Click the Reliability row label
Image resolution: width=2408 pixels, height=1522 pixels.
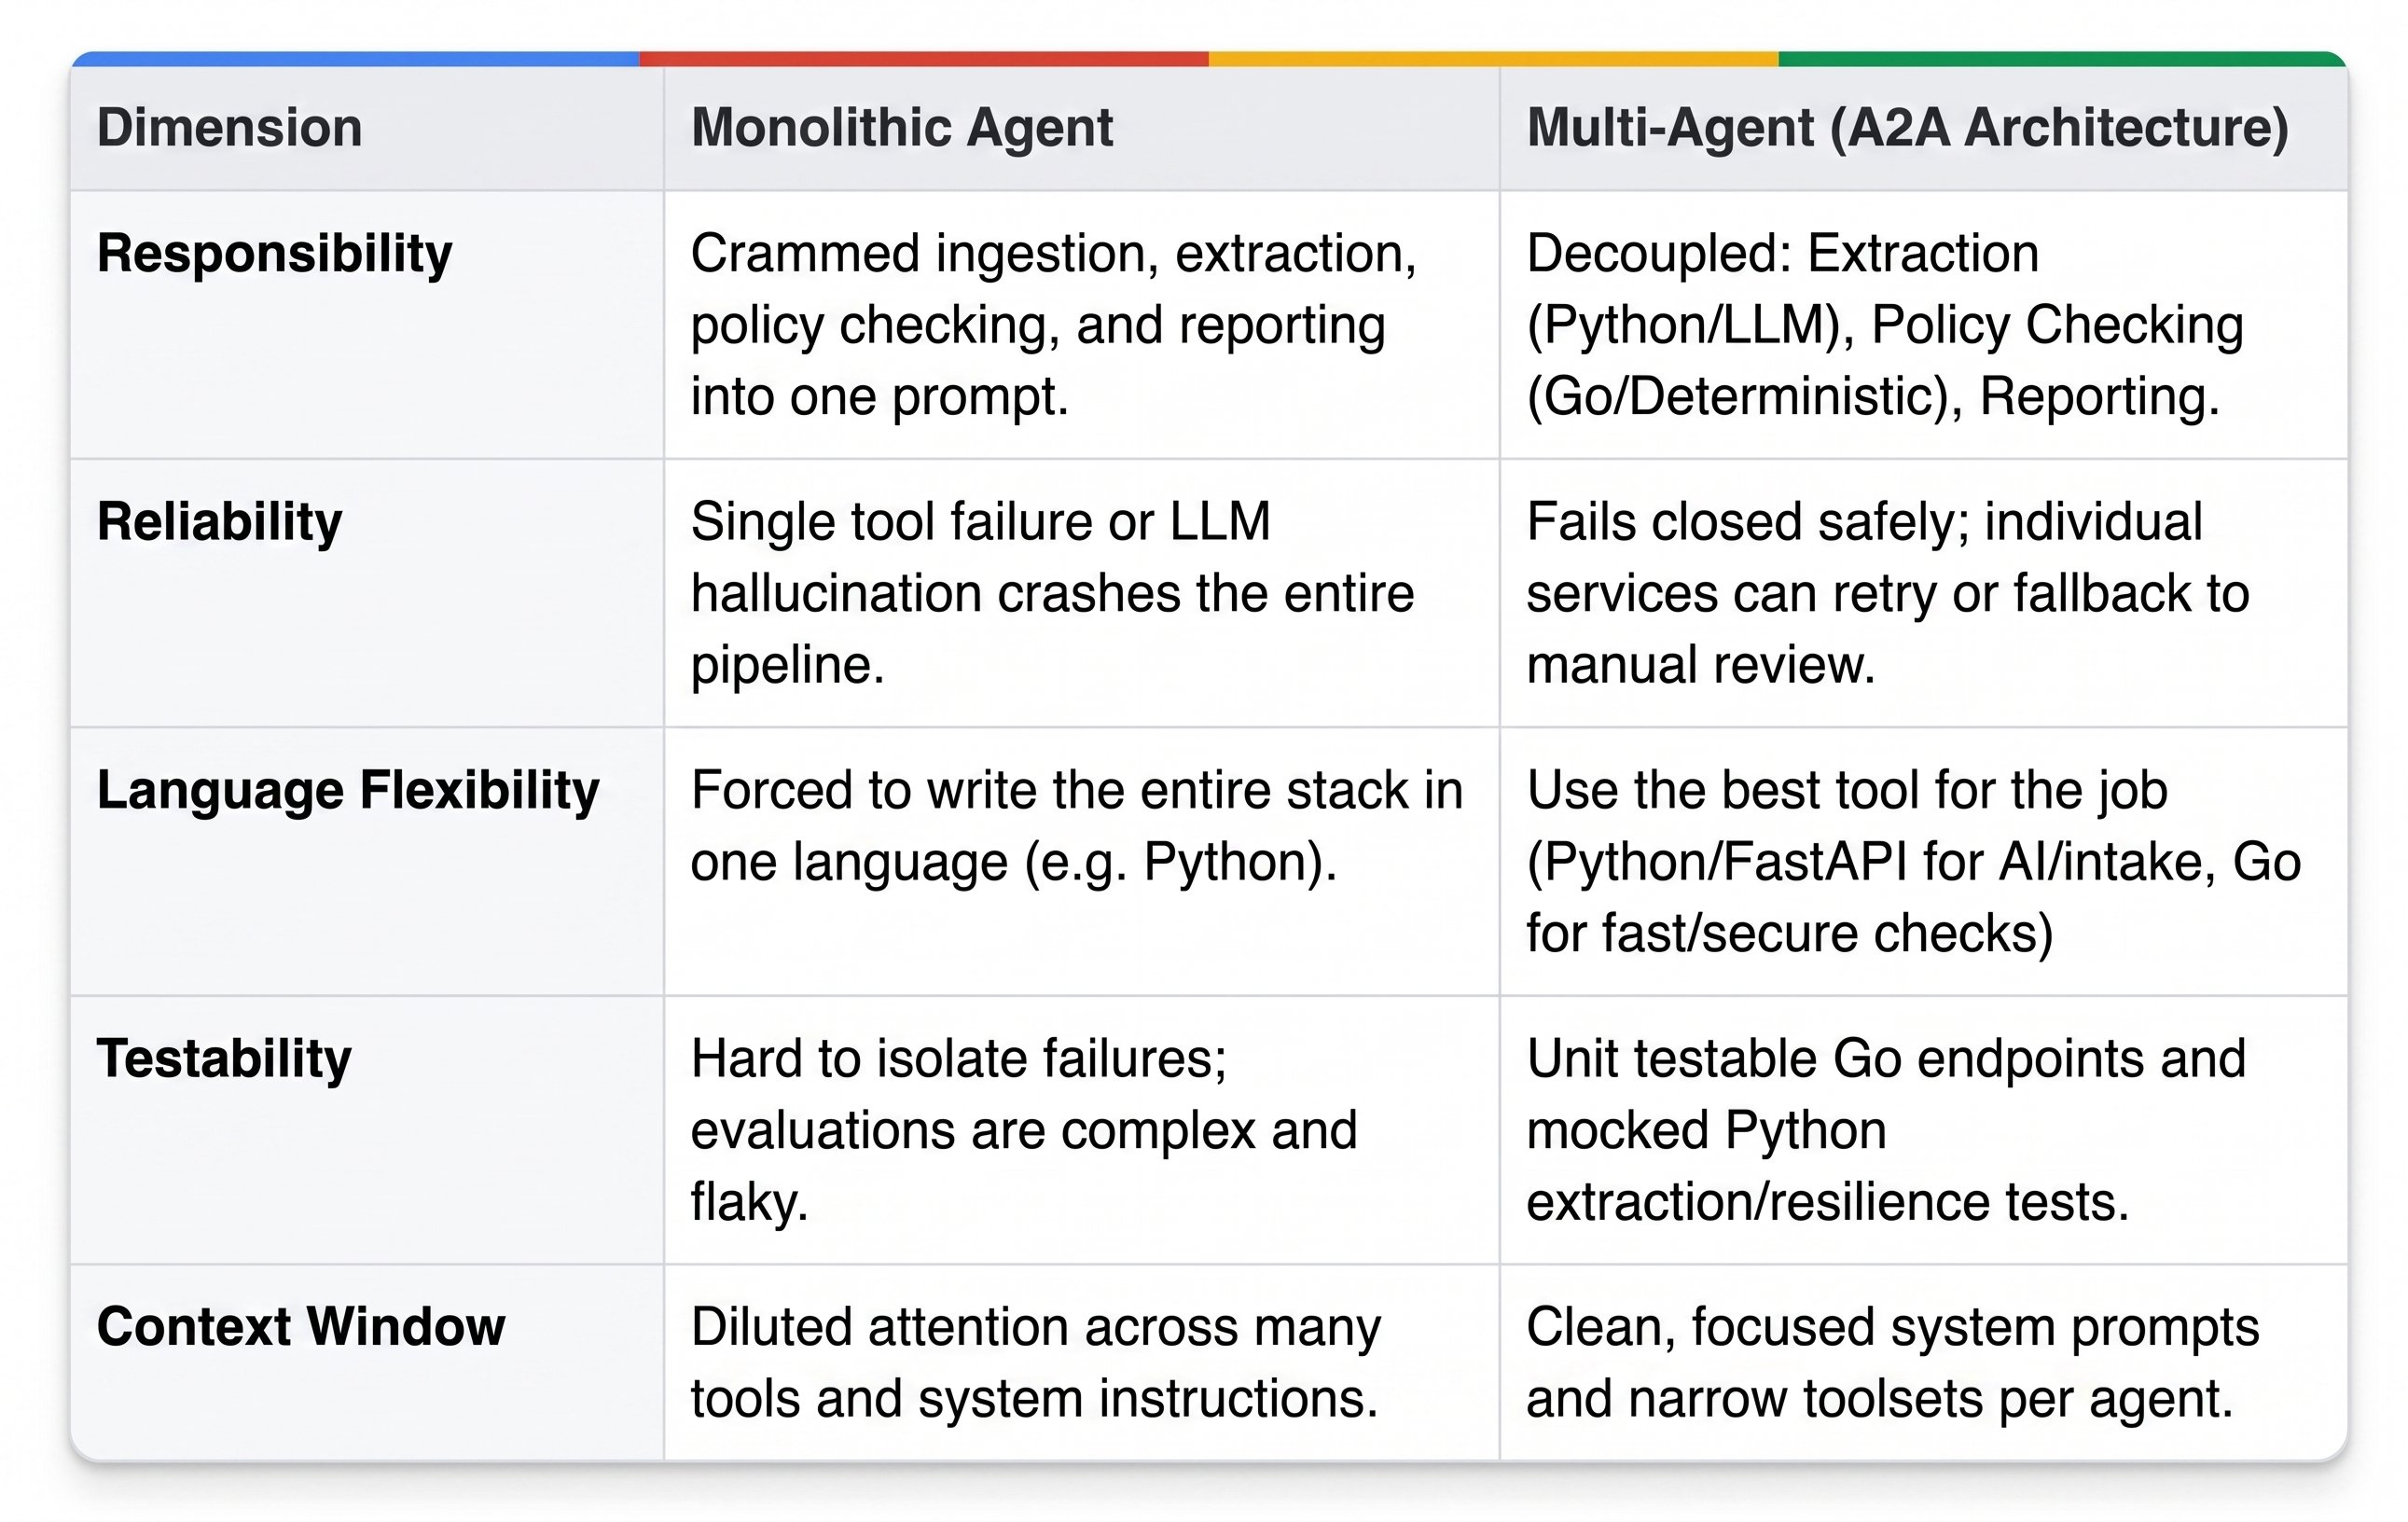pyautogui.click(x=219, y=522)
